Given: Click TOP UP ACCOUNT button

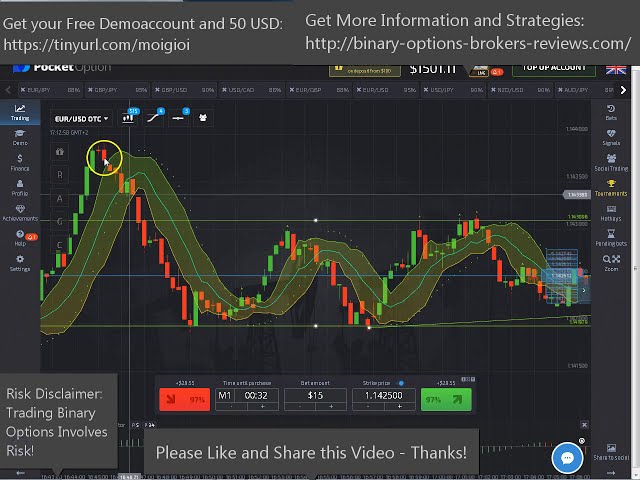Looking at the screenshot, I should pos(554,70).
